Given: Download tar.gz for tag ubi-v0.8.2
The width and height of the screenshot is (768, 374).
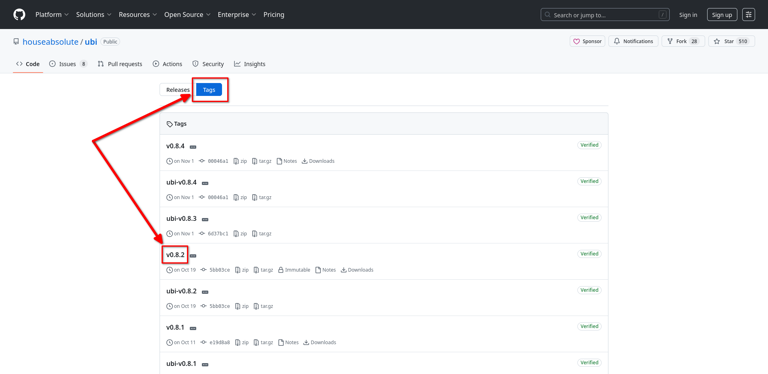Looking at the screenshot, I should [x=264, y=306].
